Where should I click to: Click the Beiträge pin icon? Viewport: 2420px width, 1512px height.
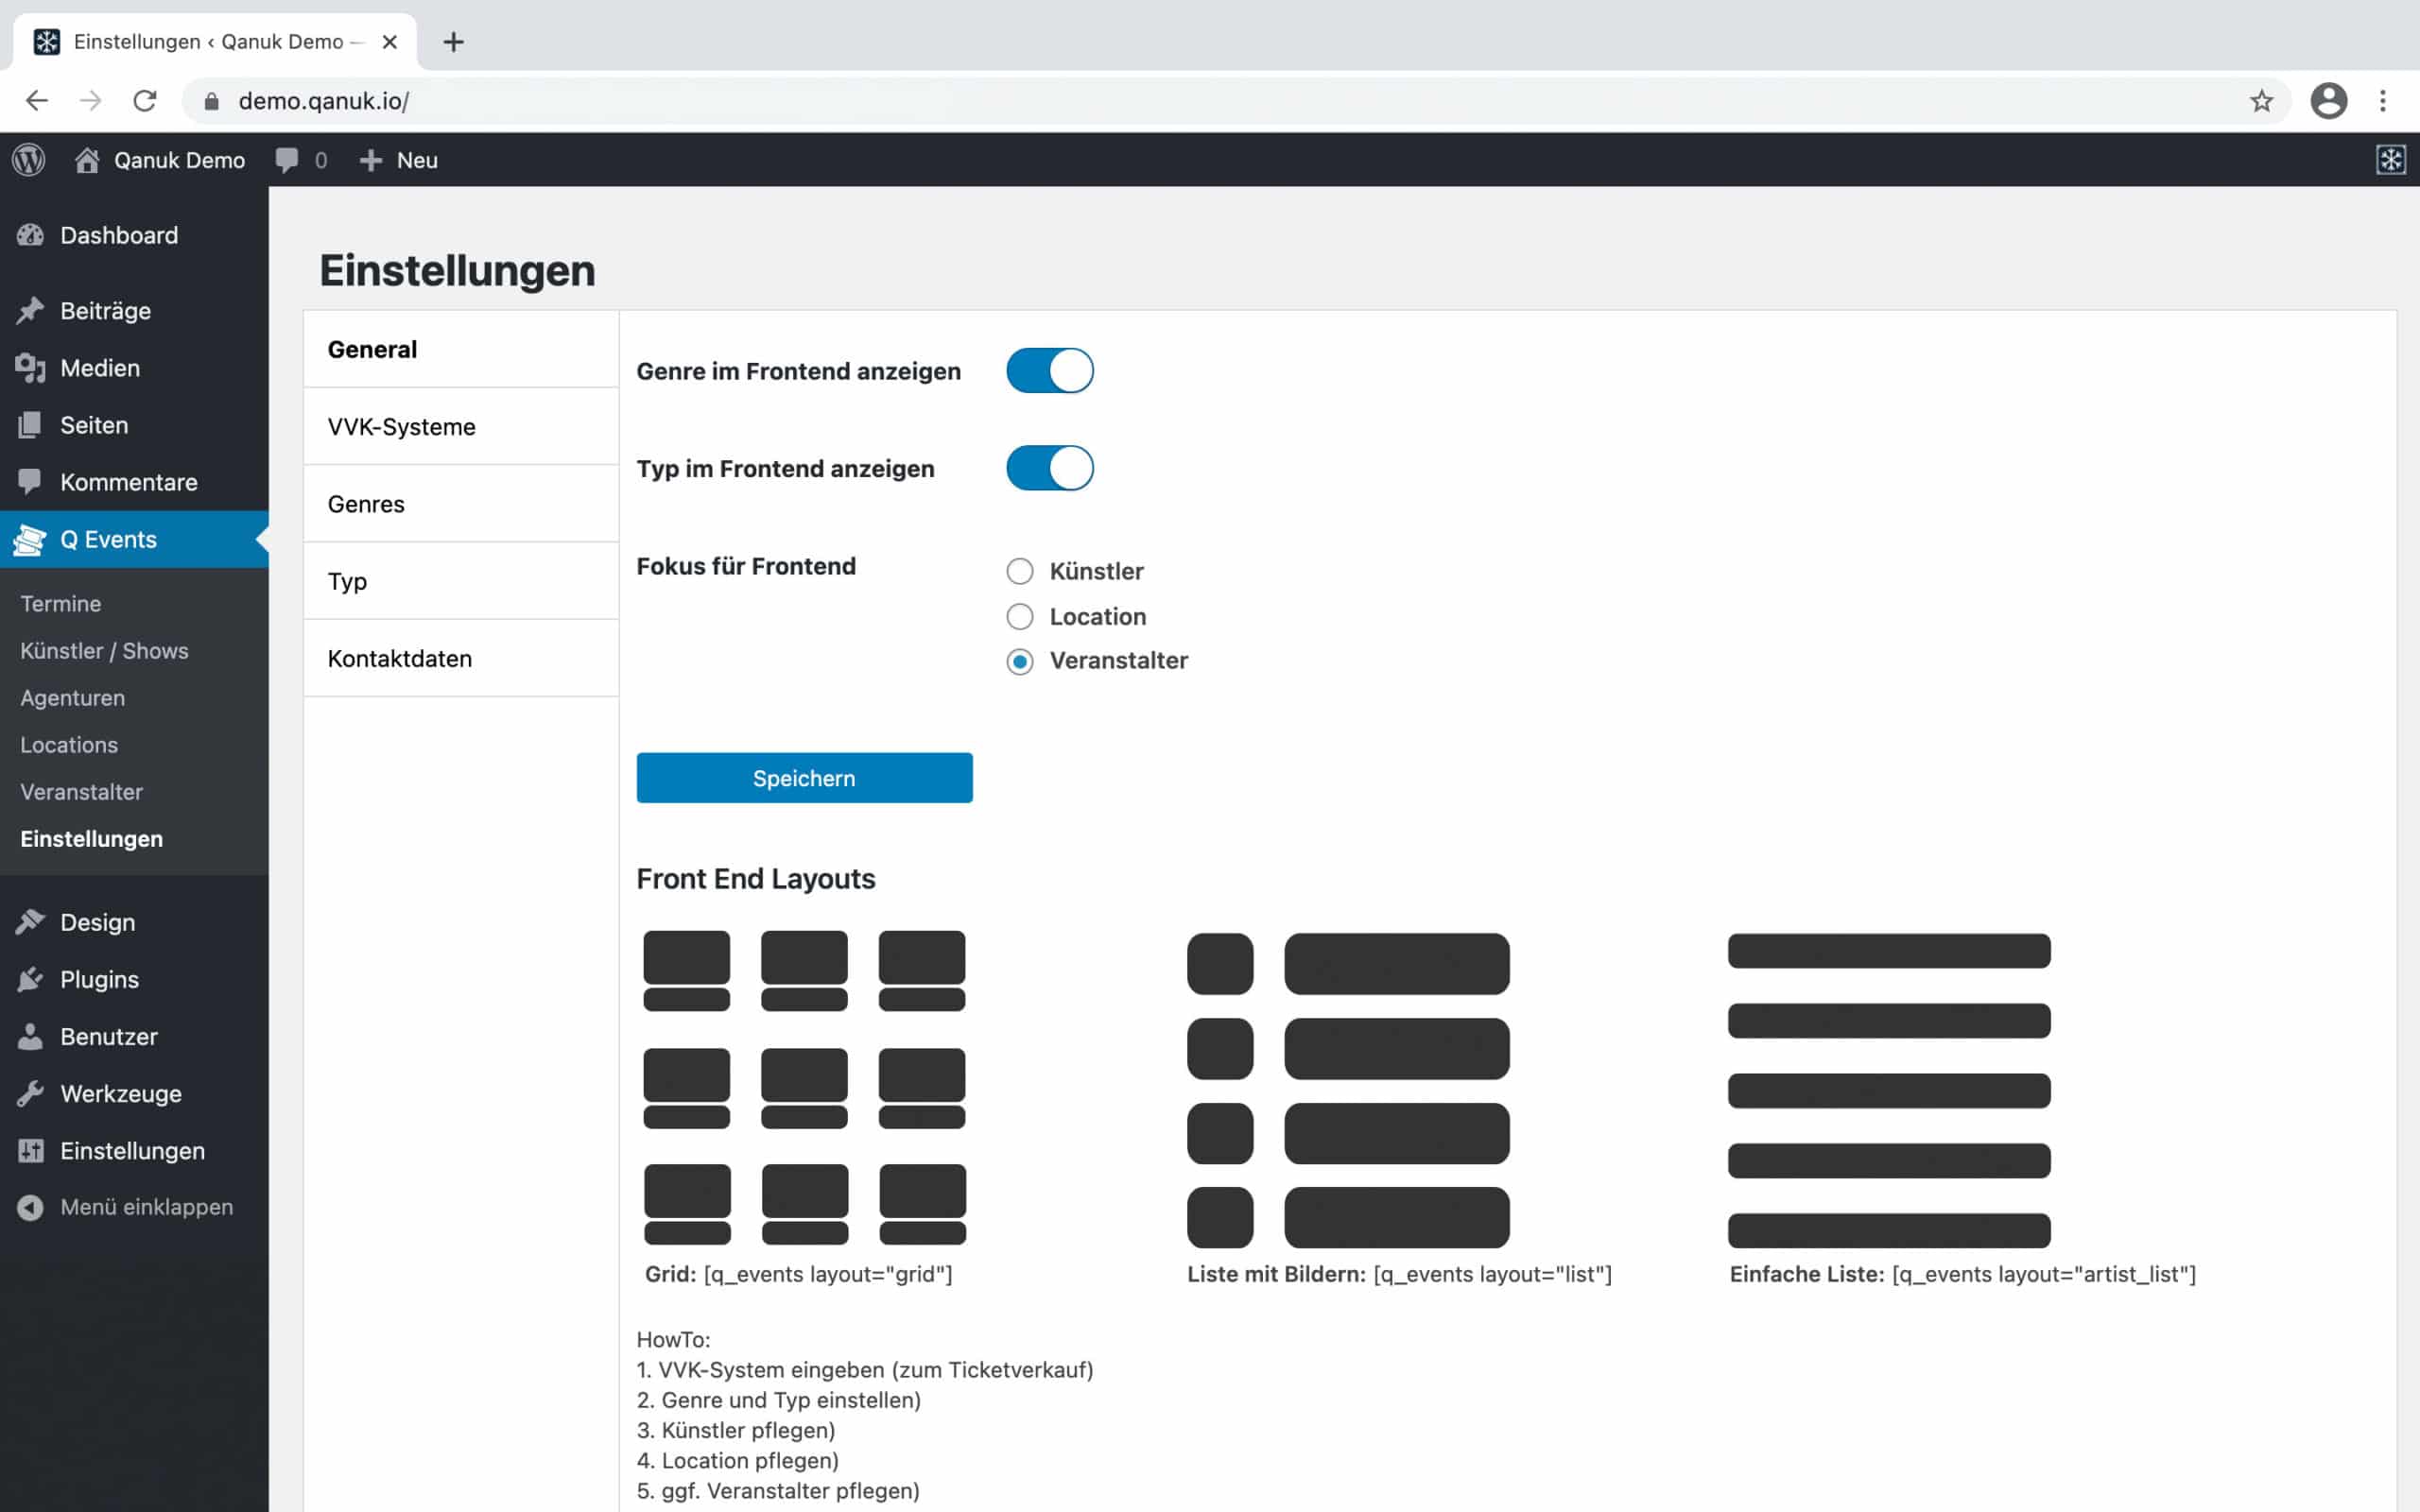pos(30,311)
